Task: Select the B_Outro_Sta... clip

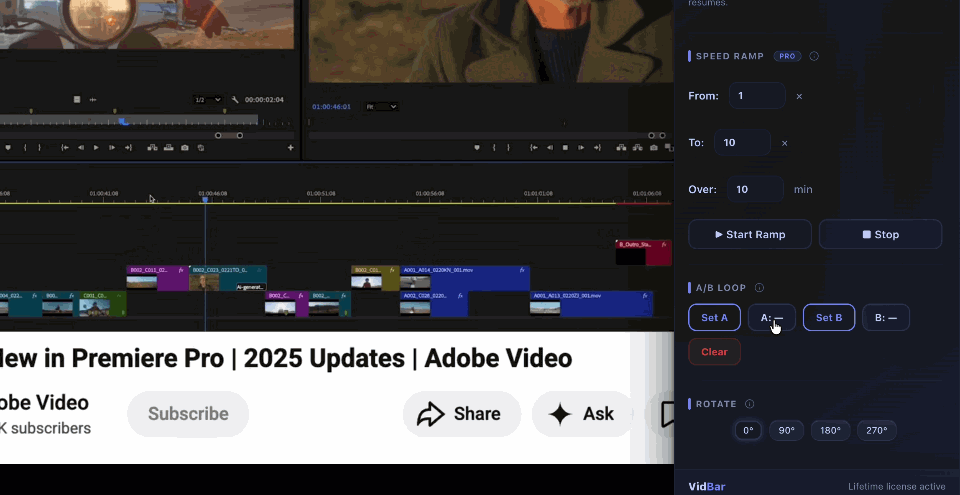Action: pyautogui.click(x=643, y=252)
